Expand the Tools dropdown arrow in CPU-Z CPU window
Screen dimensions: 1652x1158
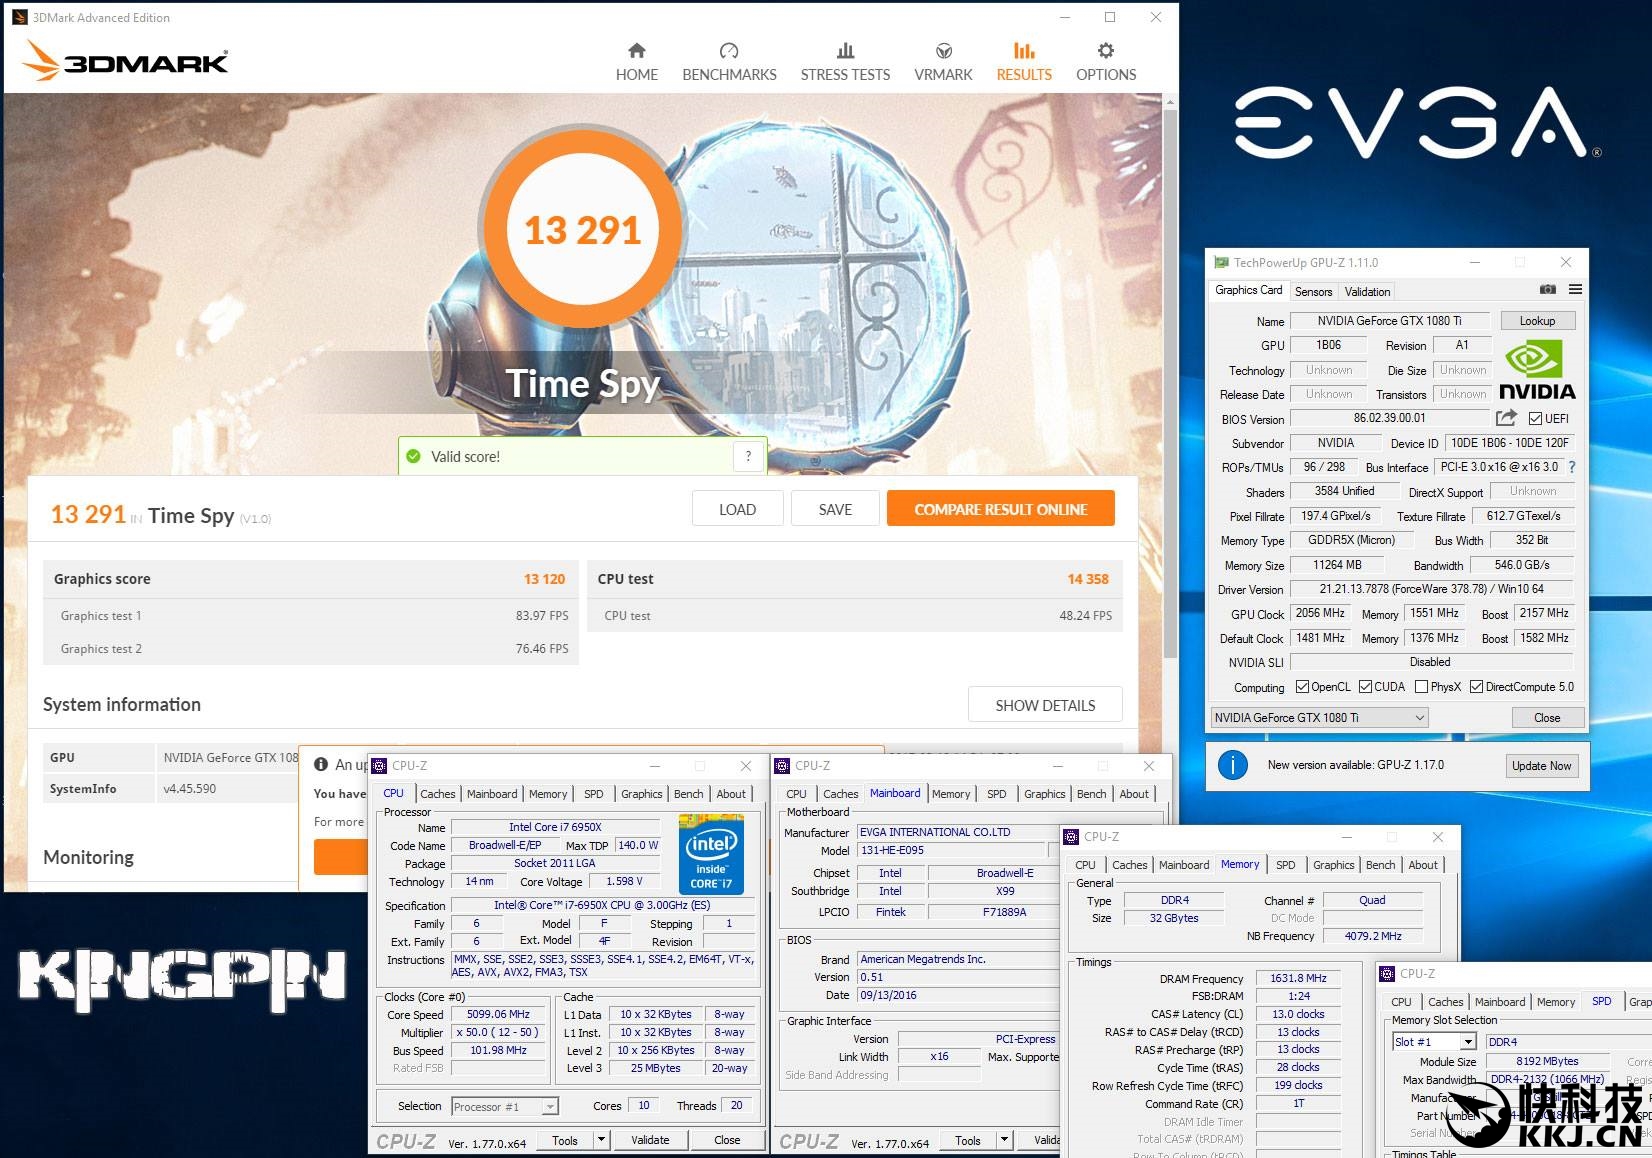pyautogui.click(x=601, y=1140)
